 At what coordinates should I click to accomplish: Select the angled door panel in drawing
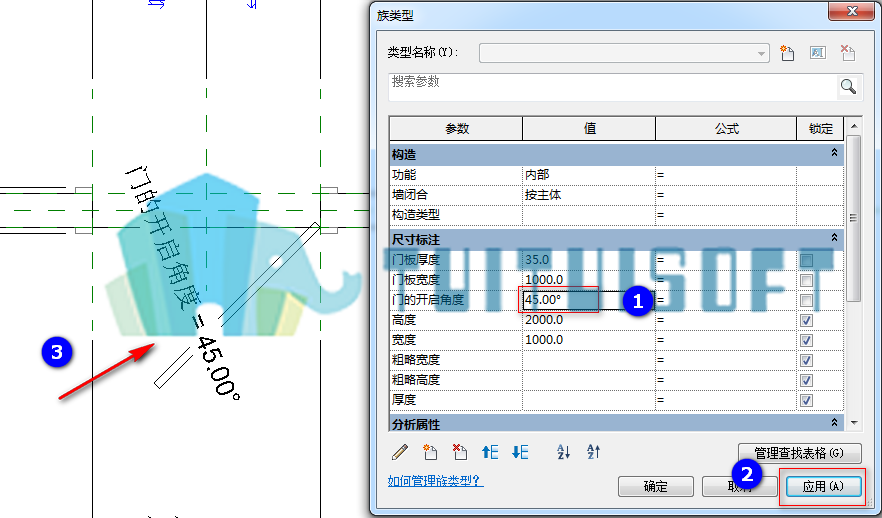pos(237,305)
